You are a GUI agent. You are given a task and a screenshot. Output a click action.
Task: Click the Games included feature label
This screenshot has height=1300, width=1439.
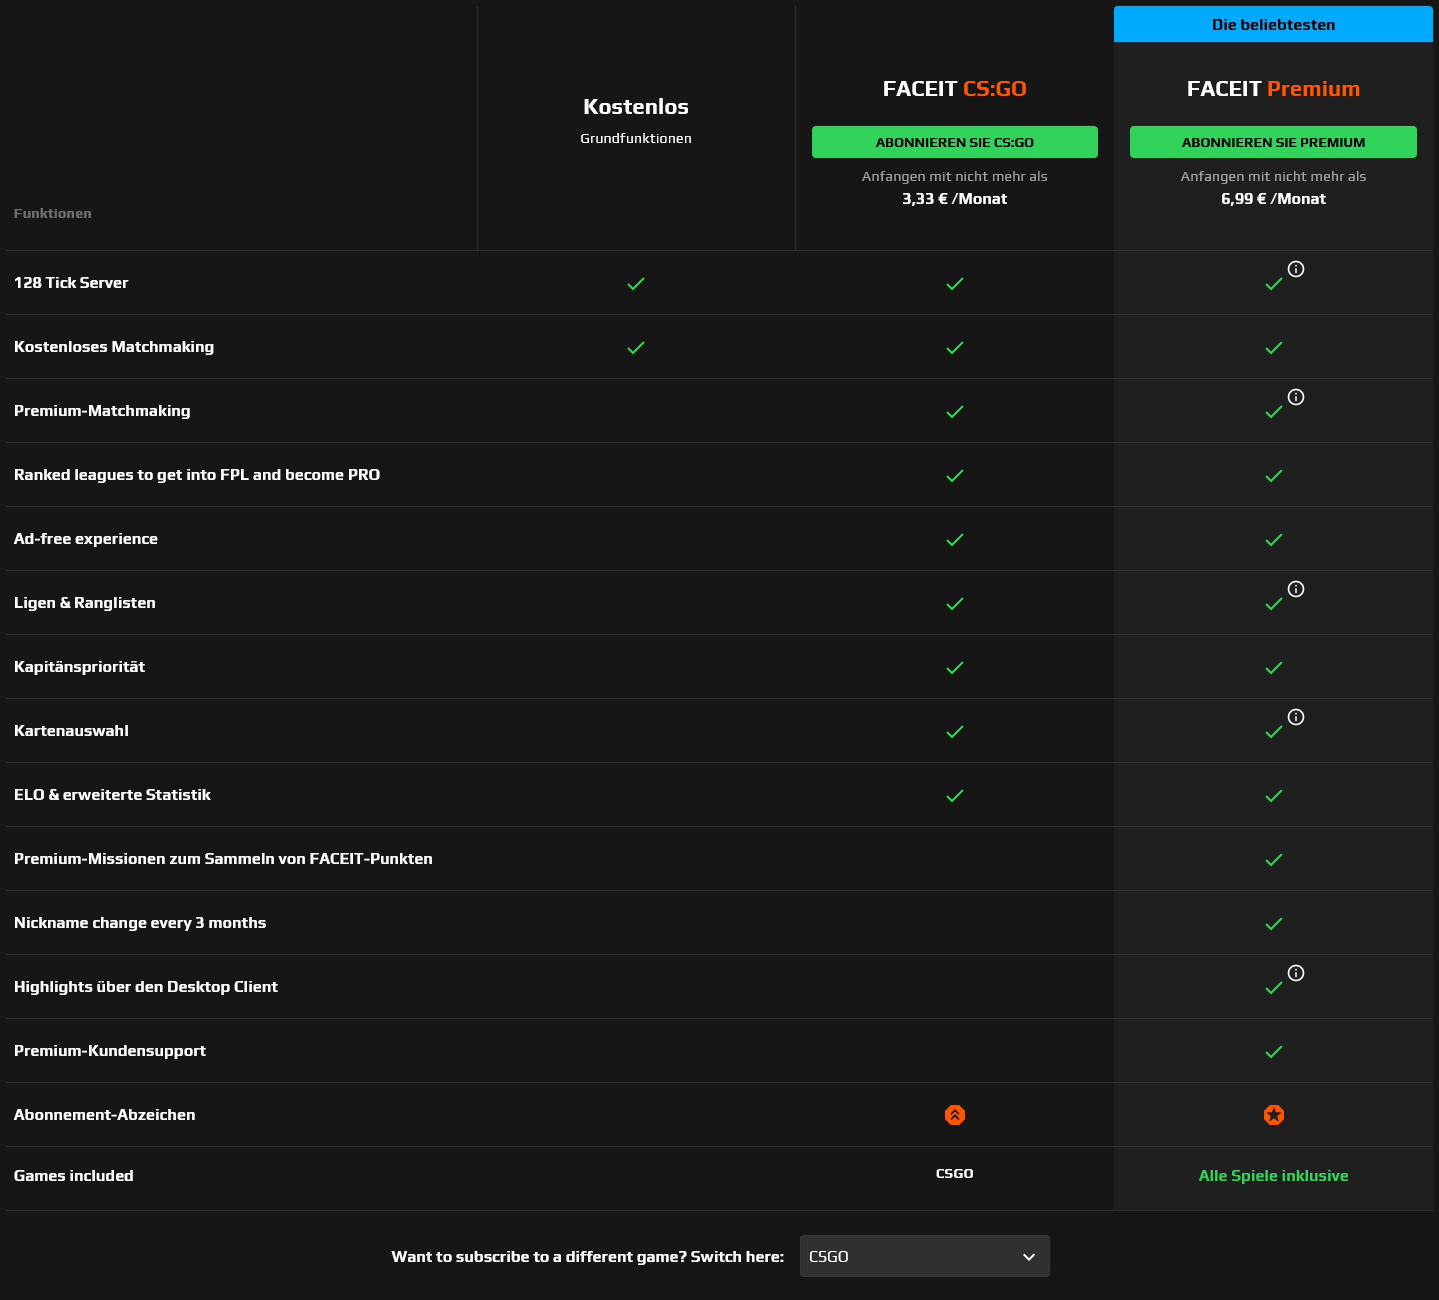pos(74,1176)
